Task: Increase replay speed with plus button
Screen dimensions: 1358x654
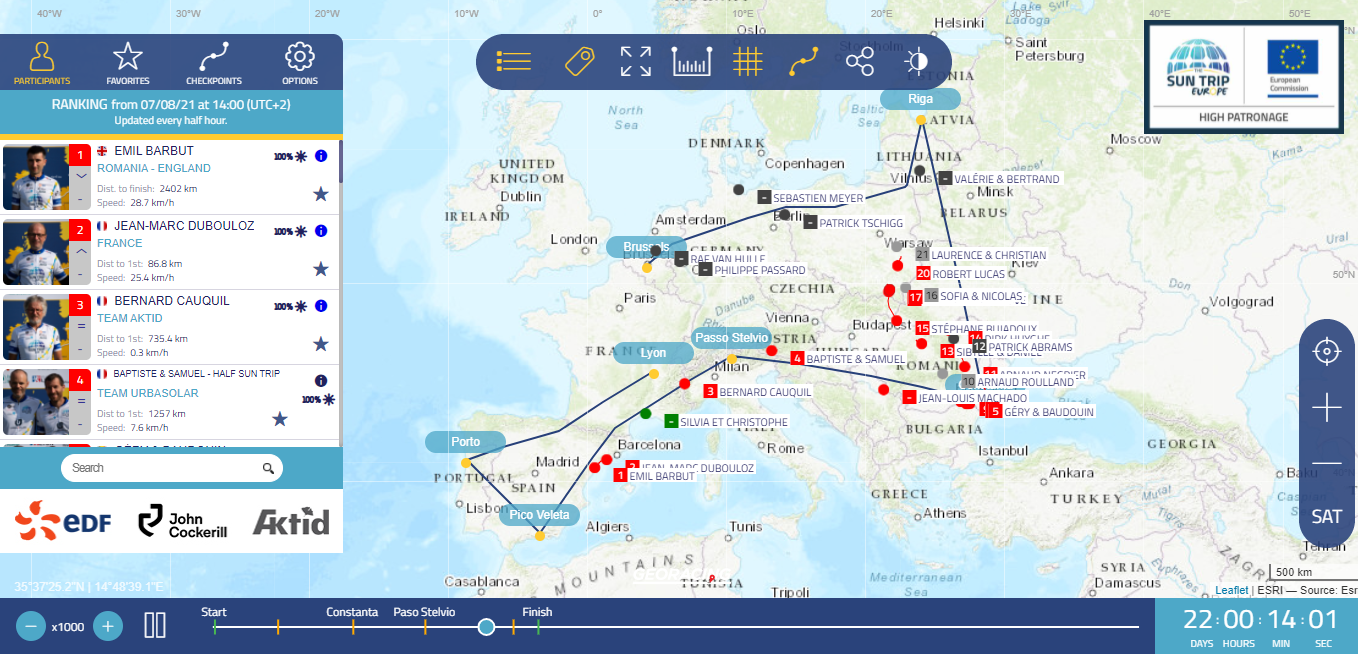Action: (x=108, y=626)
